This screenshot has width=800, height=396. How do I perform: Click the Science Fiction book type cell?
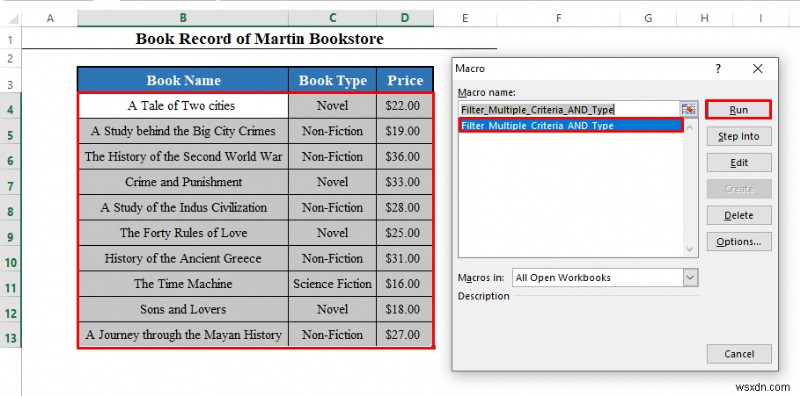coord(333,284)
